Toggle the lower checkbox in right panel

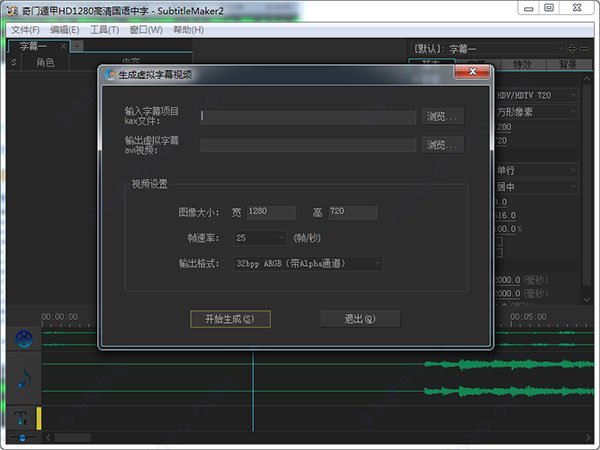(499, 253)
